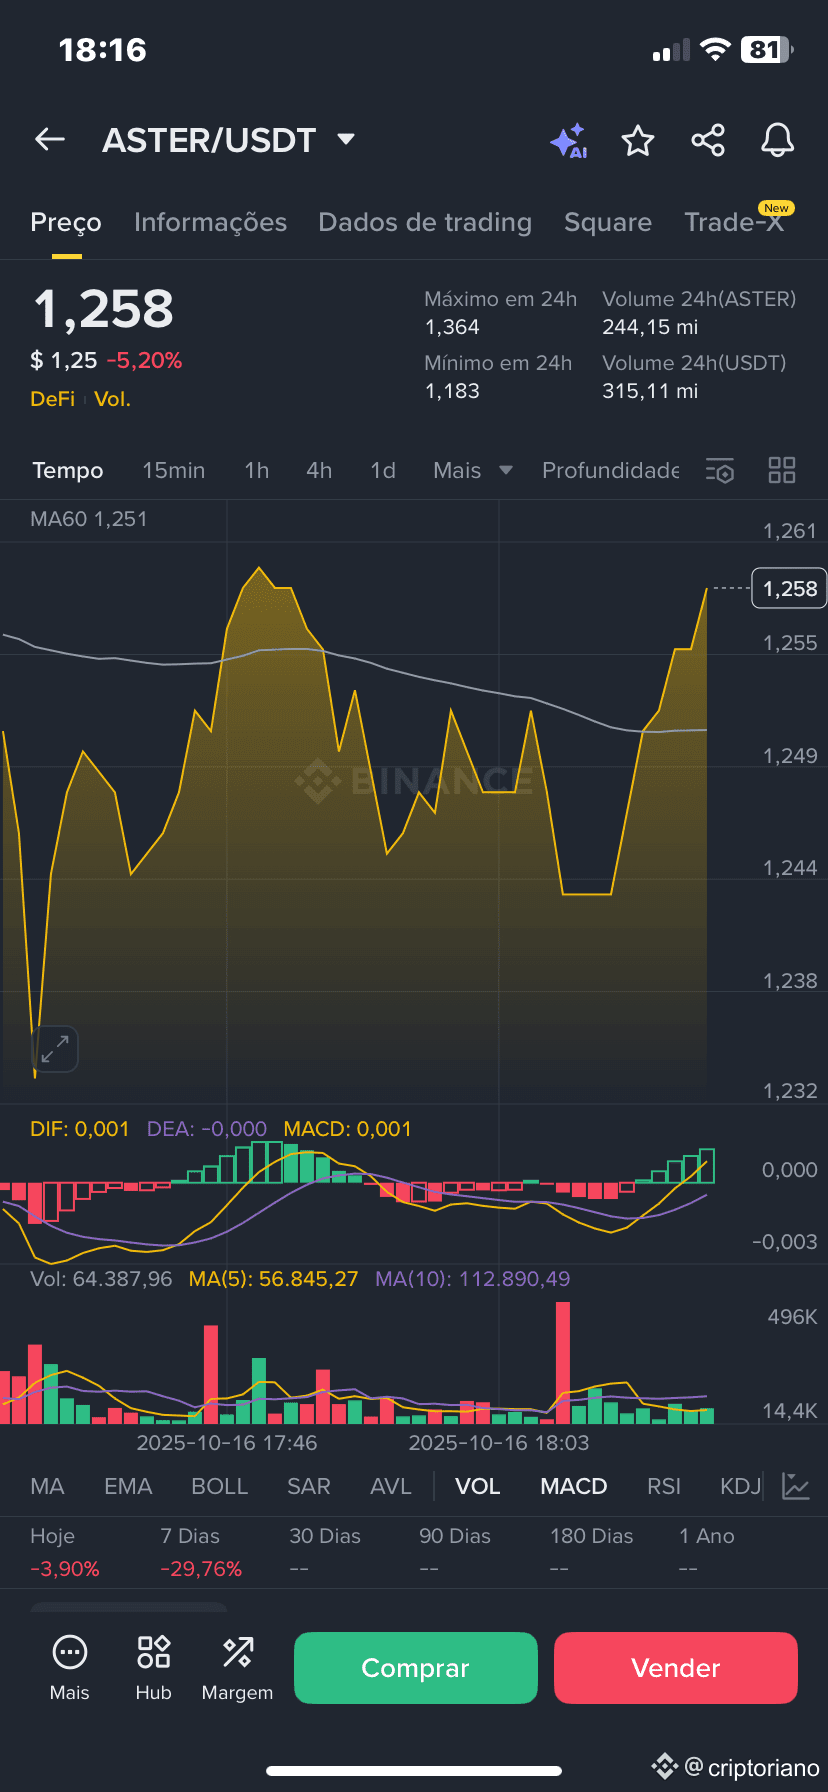Screen dimensions: 828x1792
Task: Select the AVL indicator
Action: (391, 1486)
